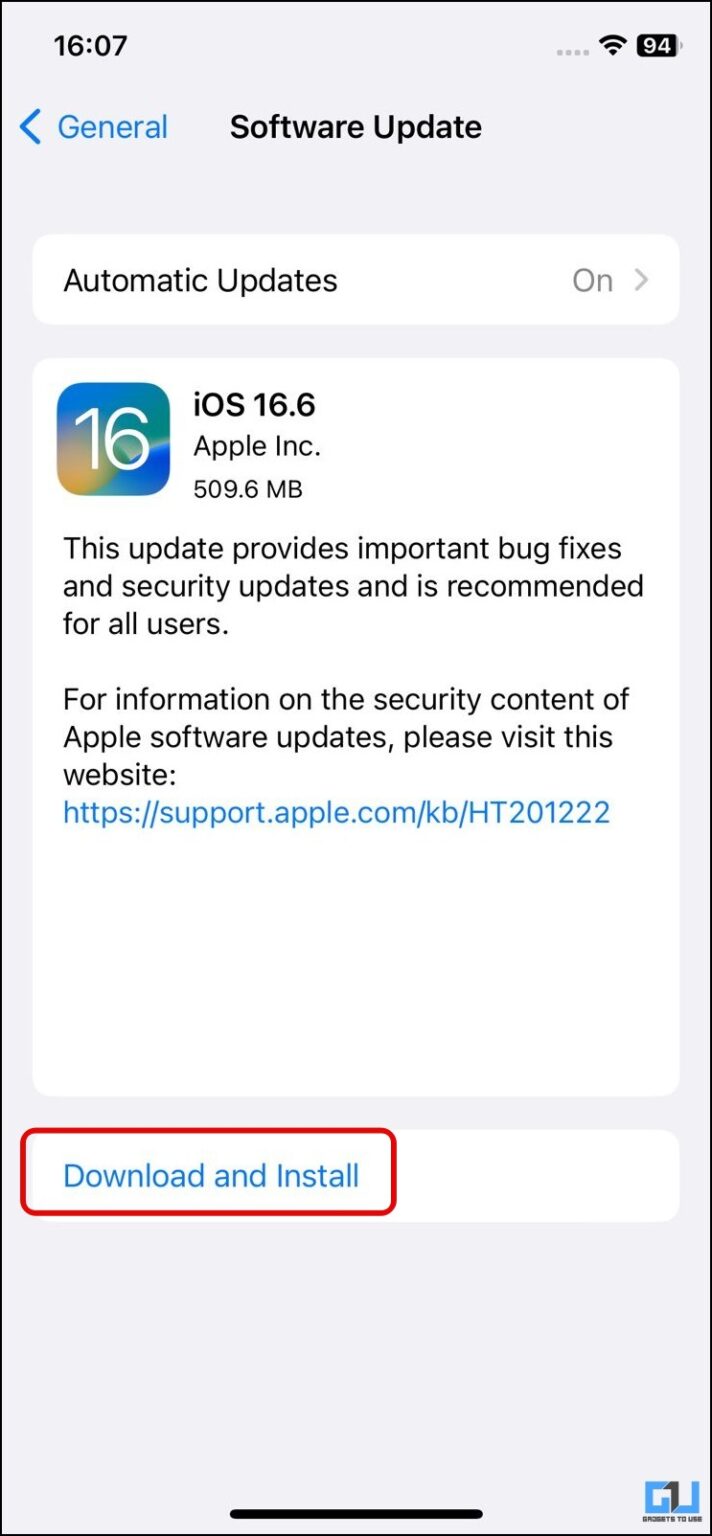
Task: Tap the cellular signal dots
Action: click(572, 49)
